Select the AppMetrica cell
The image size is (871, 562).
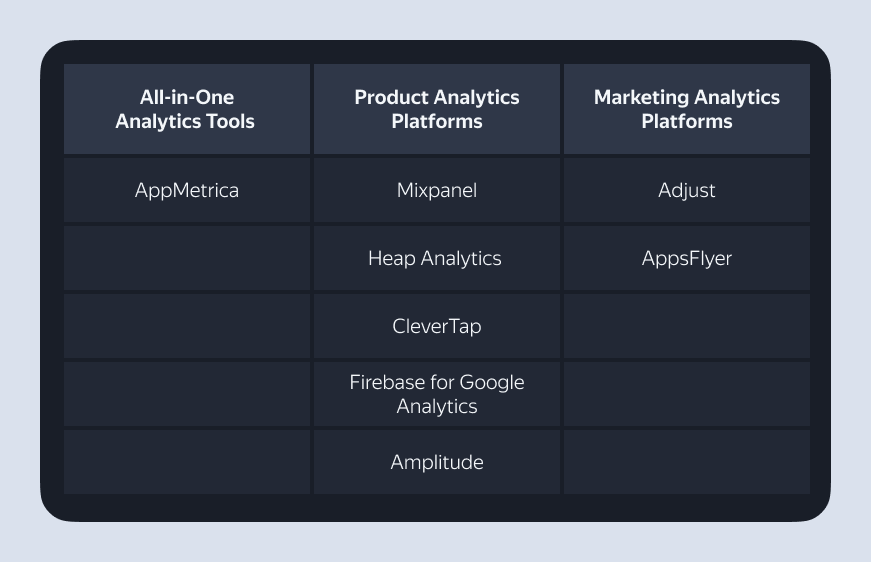[x=187, y=190]
